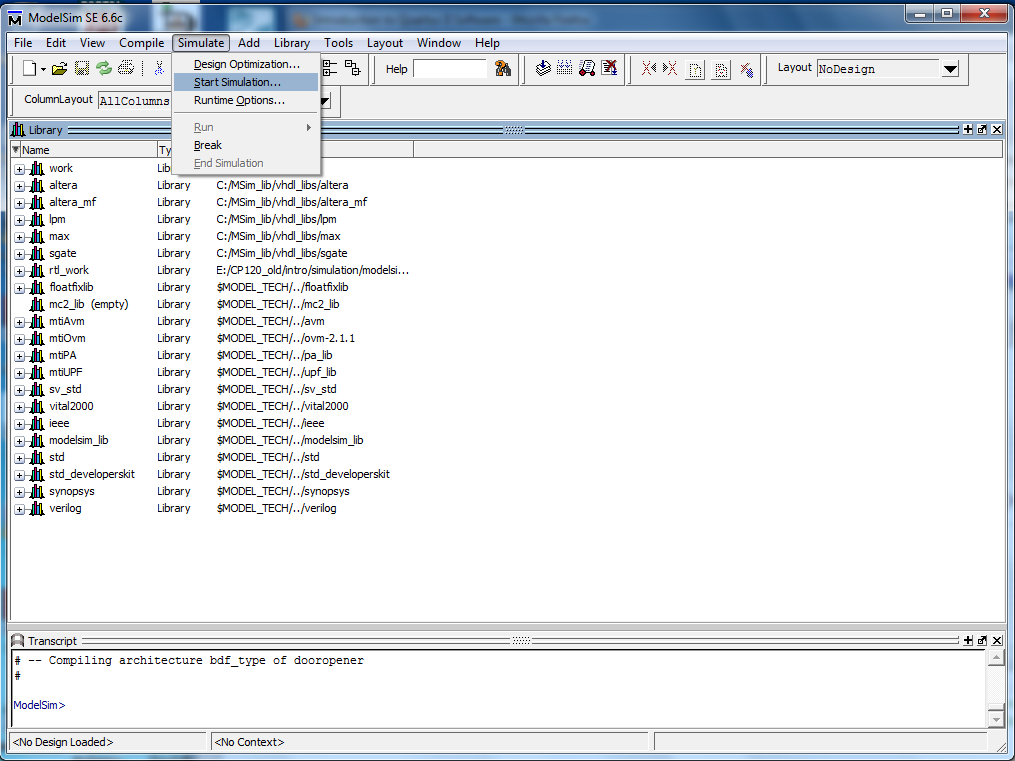The width and height of the screenshot is (1015, 761).
Task: Click the <No Design Loaded> status text
Action: [63, 742]
